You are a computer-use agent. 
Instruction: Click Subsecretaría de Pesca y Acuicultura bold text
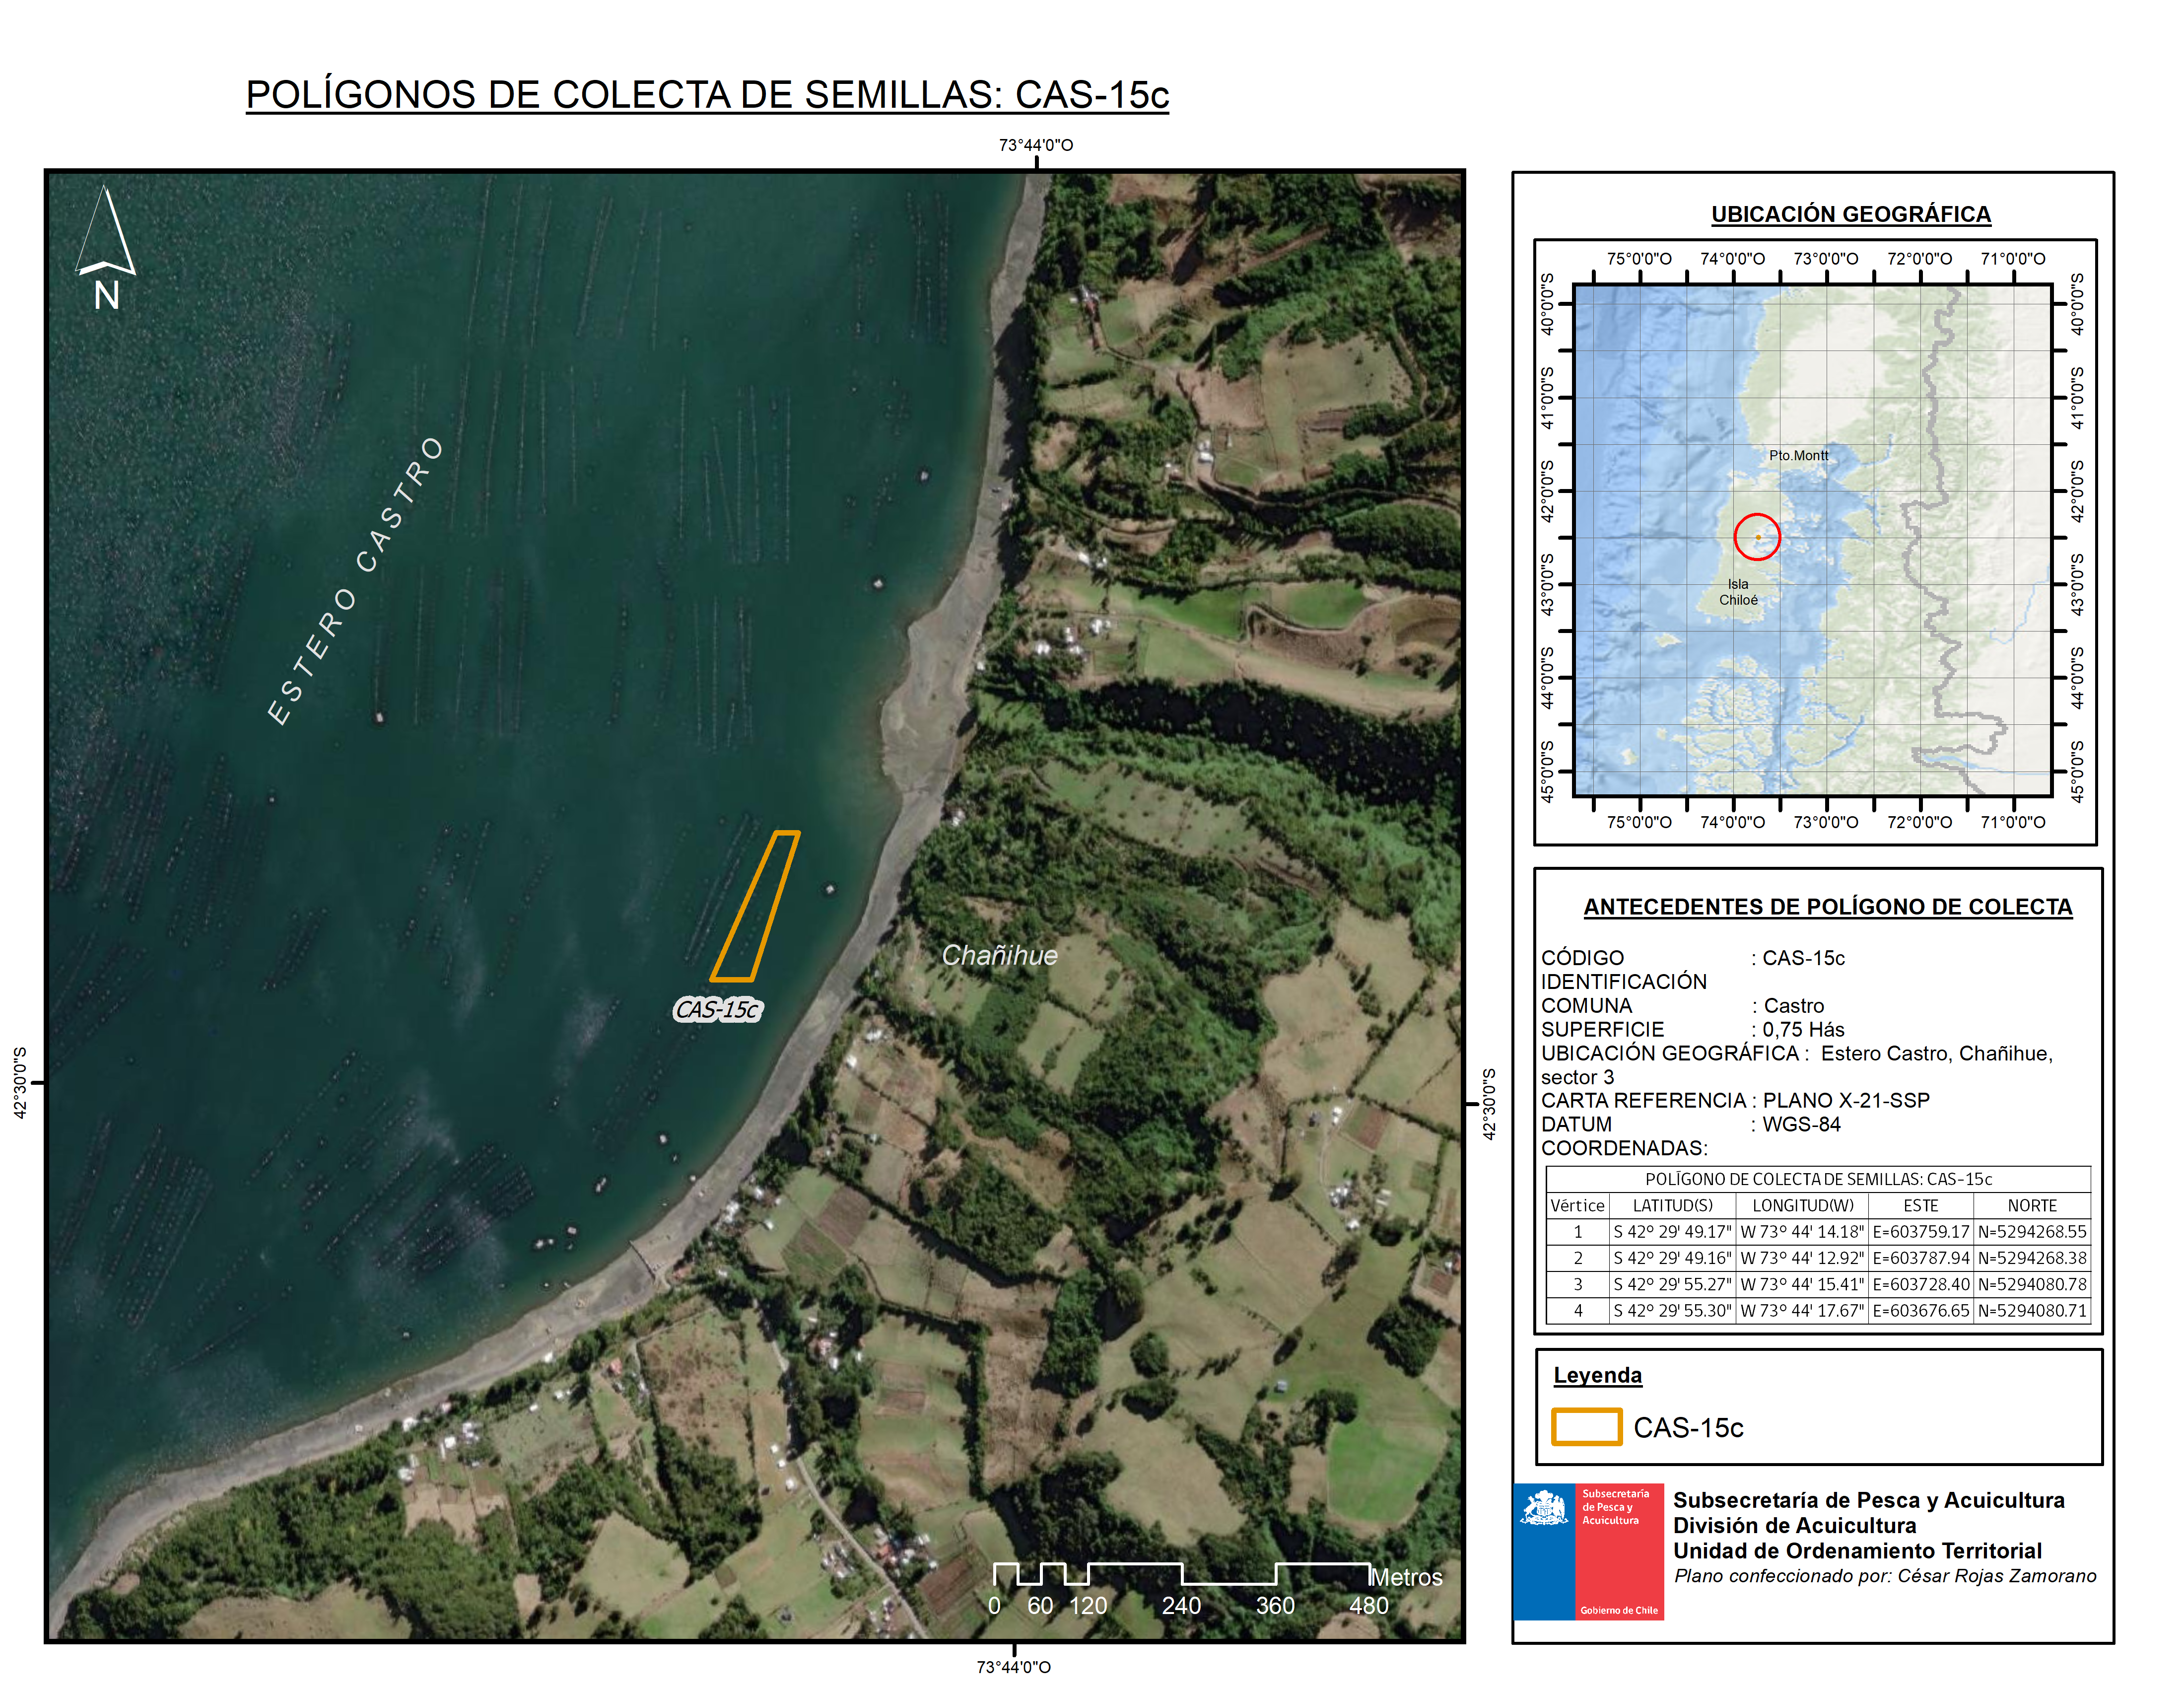(x=1868, y=1500)
